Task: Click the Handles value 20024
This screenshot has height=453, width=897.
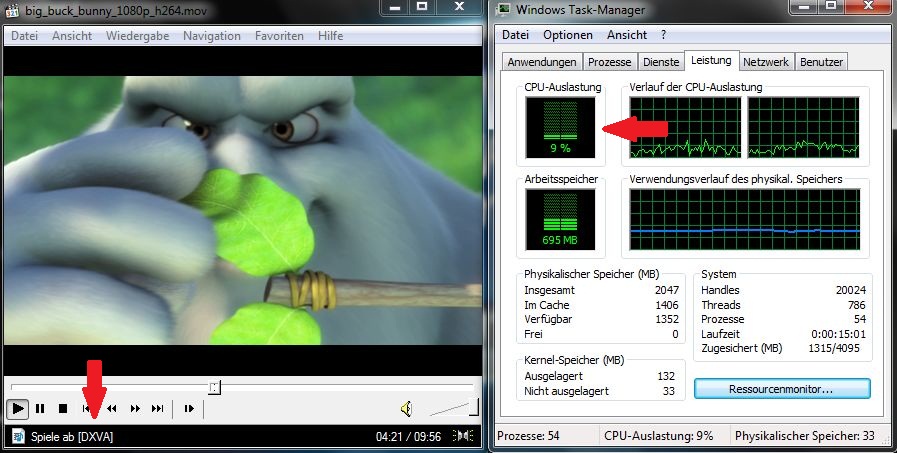Action: [x=851, y=290]
